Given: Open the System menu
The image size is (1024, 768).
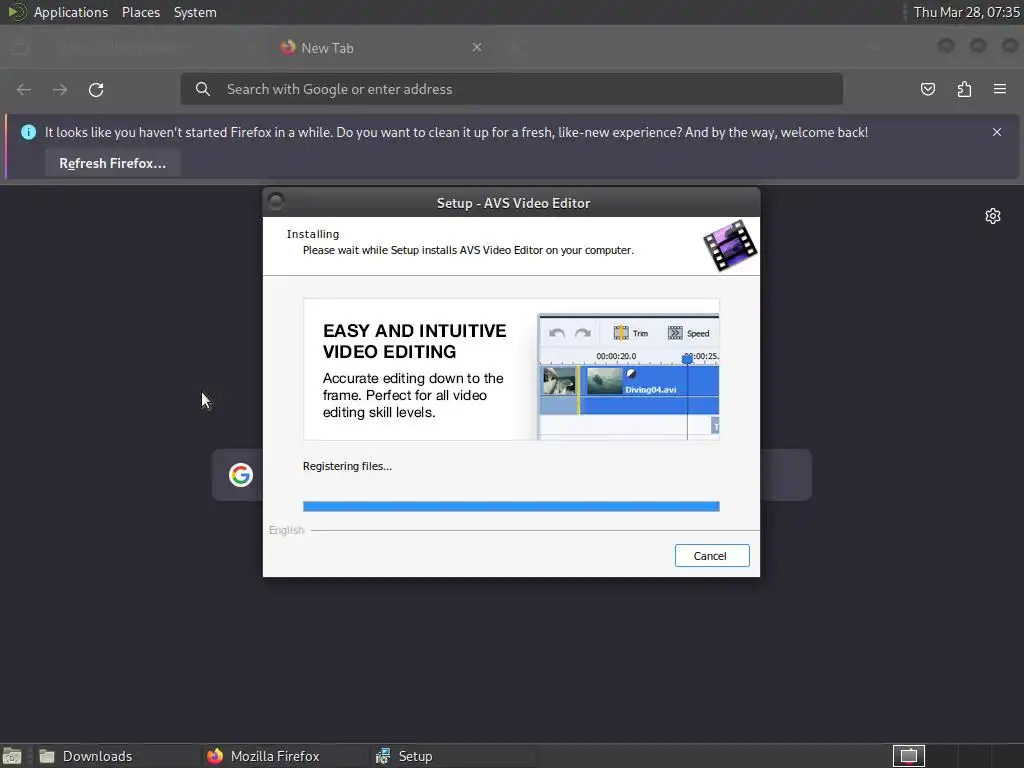Looking at the screenshot, I should tap(195, 12).
